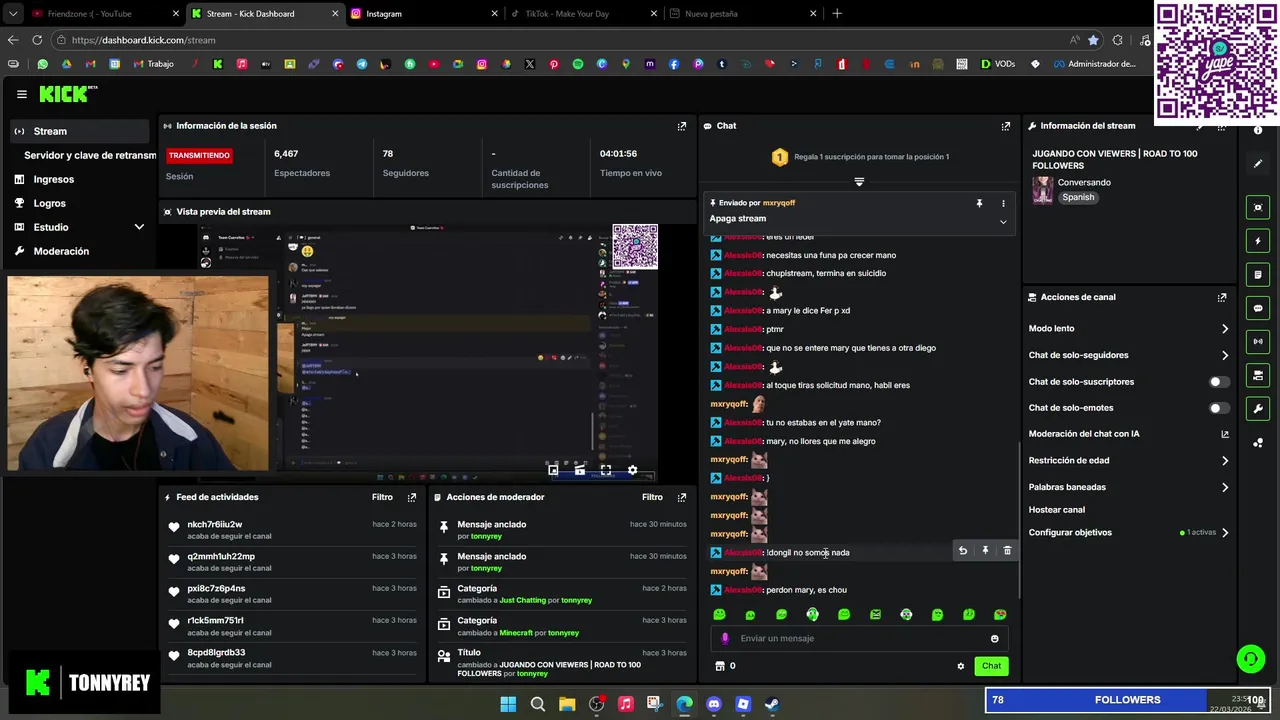The height and width of the screenshot is (720, 1280).
Task: Toggle the stream preview widget icon in sidebar
Action: [1258, 207]
